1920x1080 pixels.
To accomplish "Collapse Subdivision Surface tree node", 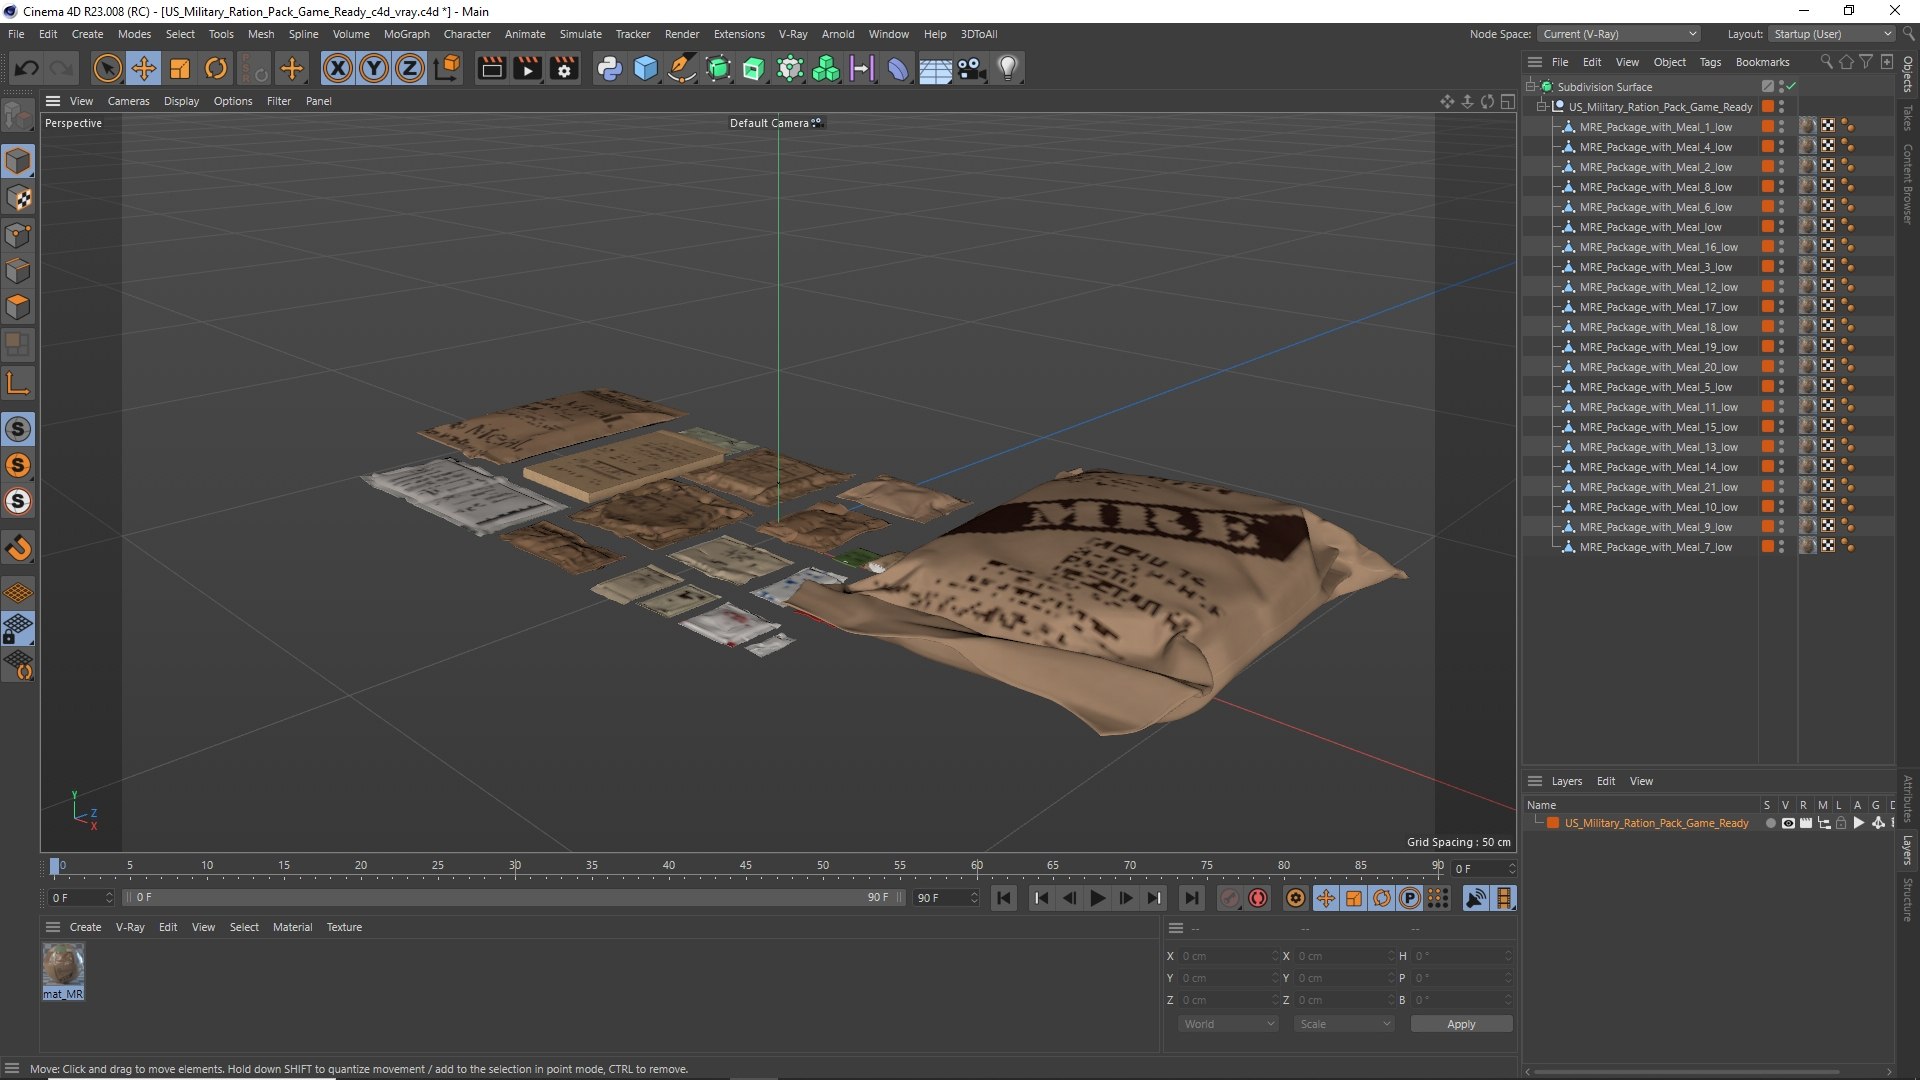I will pyautogui.click(x=1530, y=87).
